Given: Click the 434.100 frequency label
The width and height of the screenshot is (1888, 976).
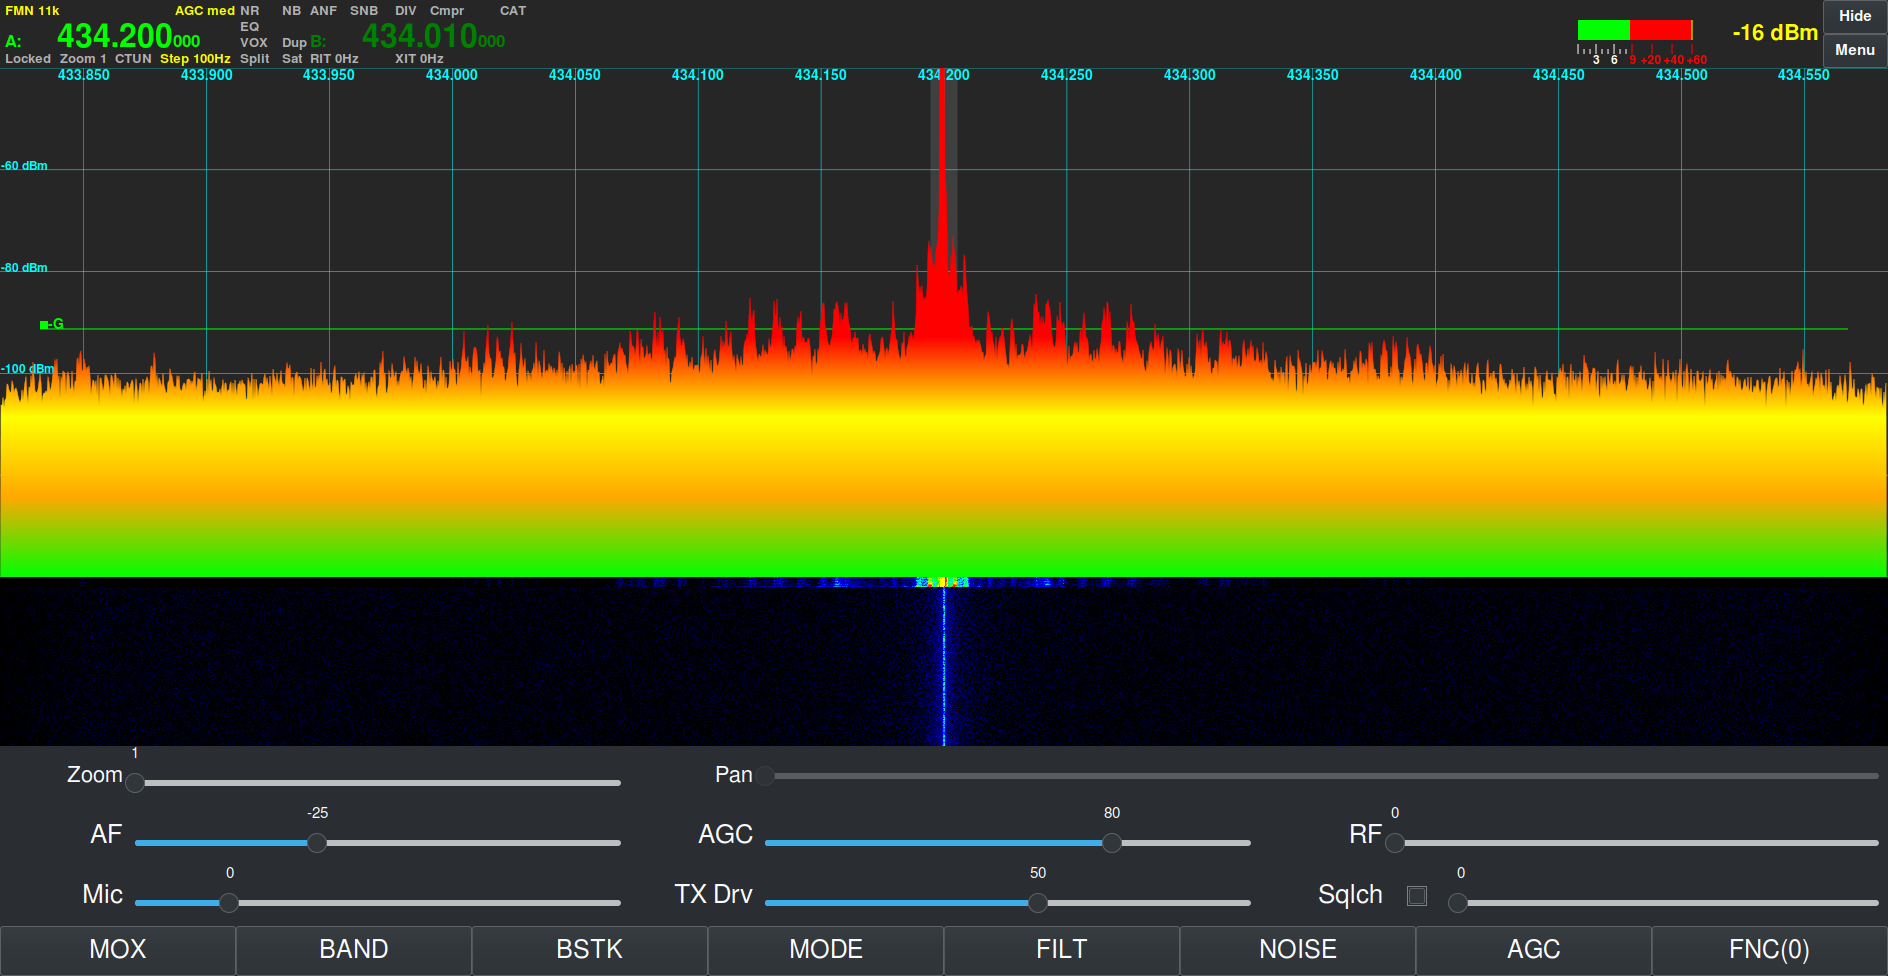Looking at the screenshot, I should pos(698,75).
